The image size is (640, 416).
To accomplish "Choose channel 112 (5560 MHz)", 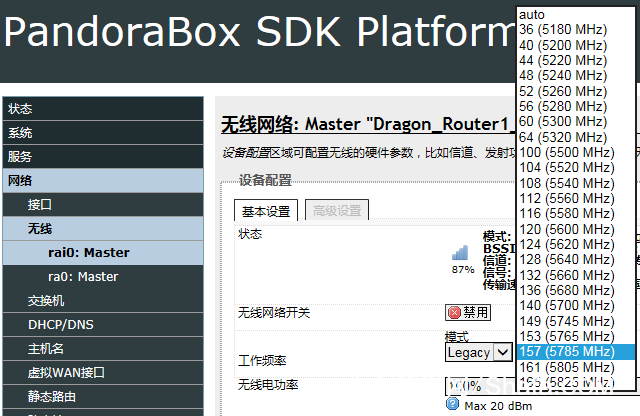I will (576, 198).
